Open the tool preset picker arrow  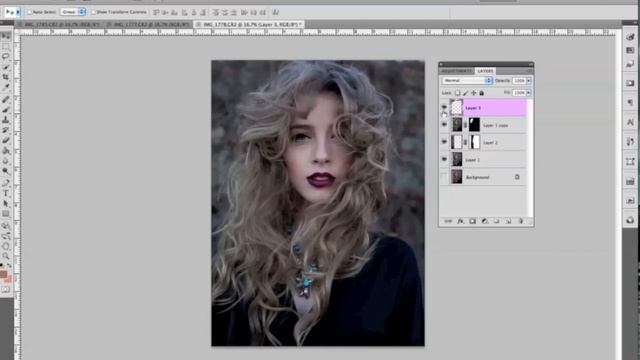pos(18,12)
